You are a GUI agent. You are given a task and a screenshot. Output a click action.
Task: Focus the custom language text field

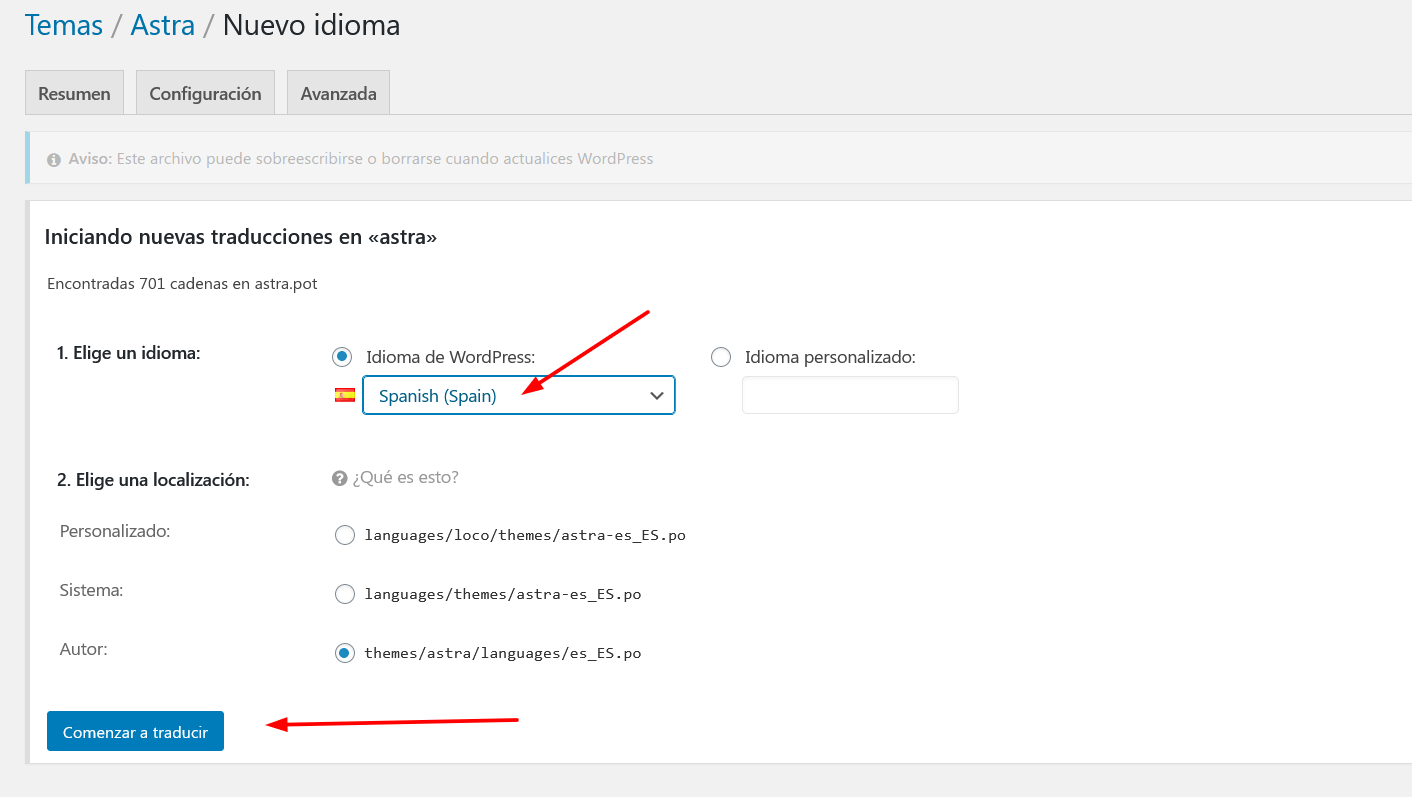click(x=850, y=395)
